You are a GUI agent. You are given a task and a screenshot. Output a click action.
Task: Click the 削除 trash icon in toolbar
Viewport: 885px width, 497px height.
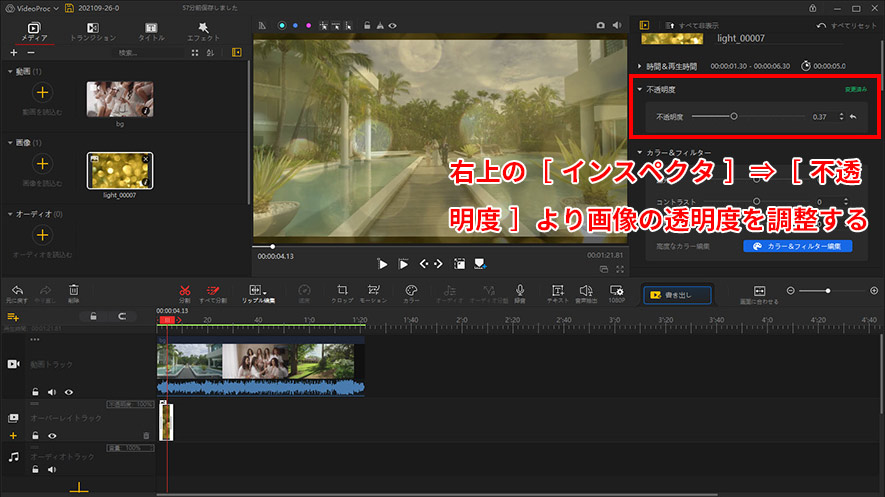[x=73, y=290]
